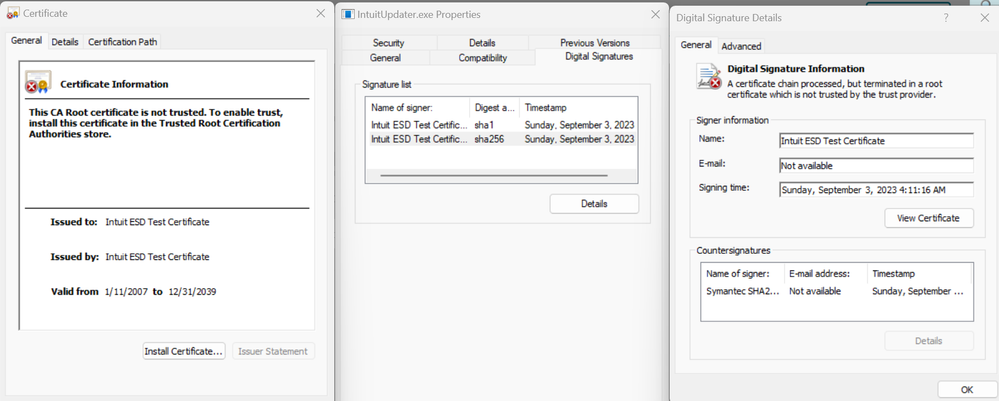Click the Digital Signature Information error icon
Image resolution: width=999 pixels, height=401 pixels.
tap(709, 77)
